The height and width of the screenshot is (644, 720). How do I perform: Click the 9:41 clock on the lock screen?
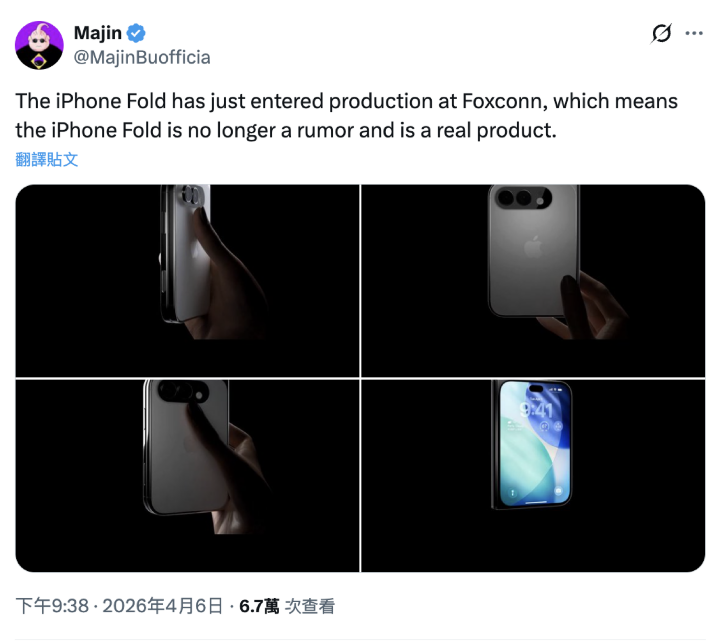click(535, 409)
